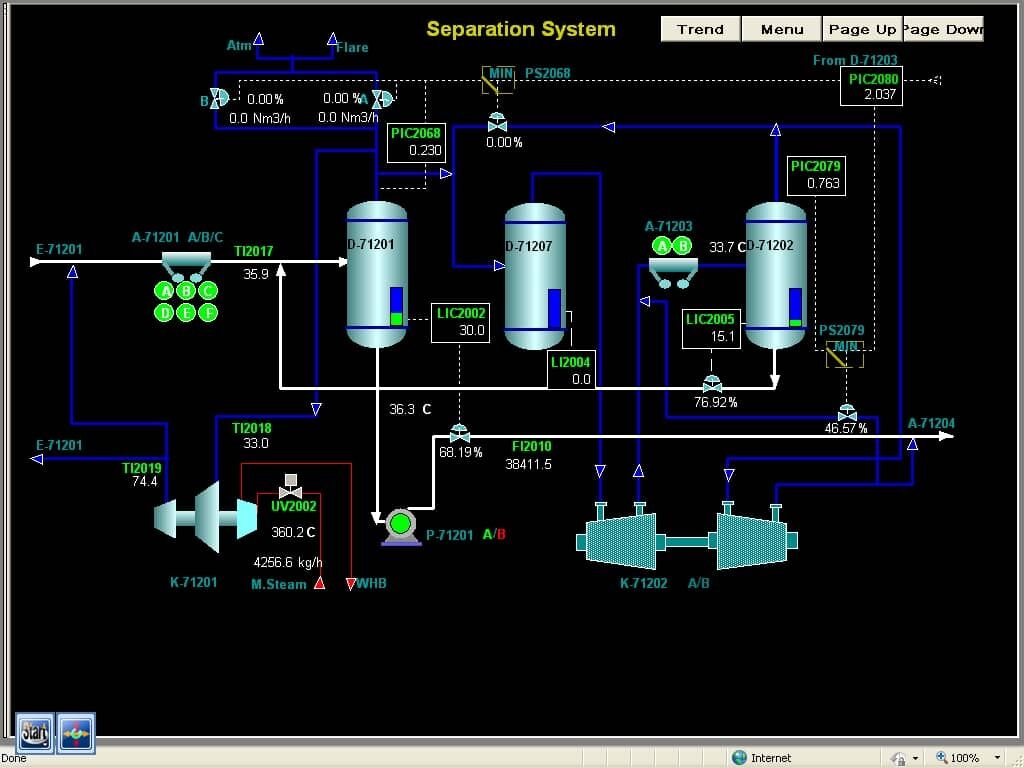Go to previous screen with Page Up
Viewport: 1024px width, 768px height.
(862, 29)
